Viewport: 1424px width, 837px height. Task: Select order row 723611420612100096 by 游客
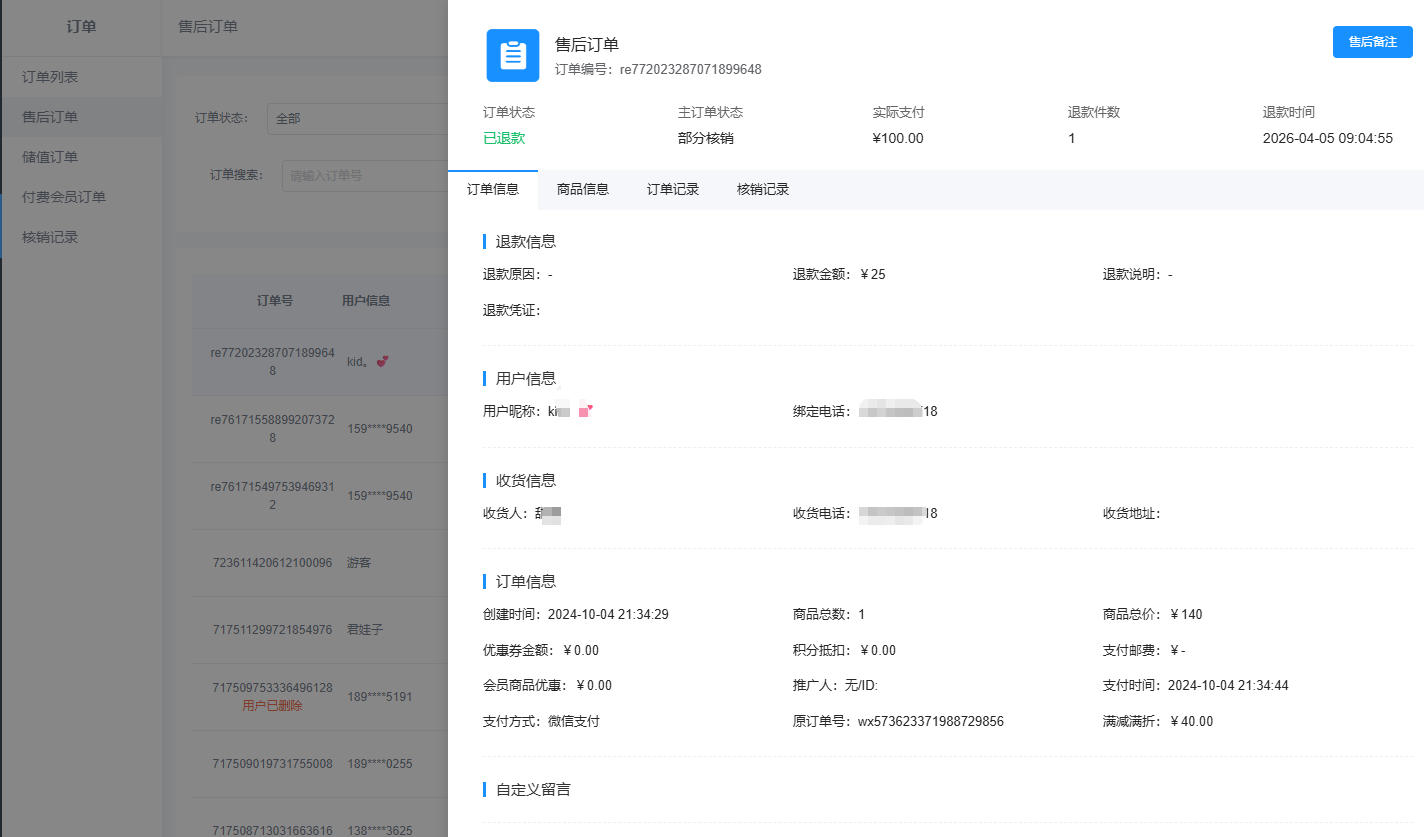tap(272, 563)
